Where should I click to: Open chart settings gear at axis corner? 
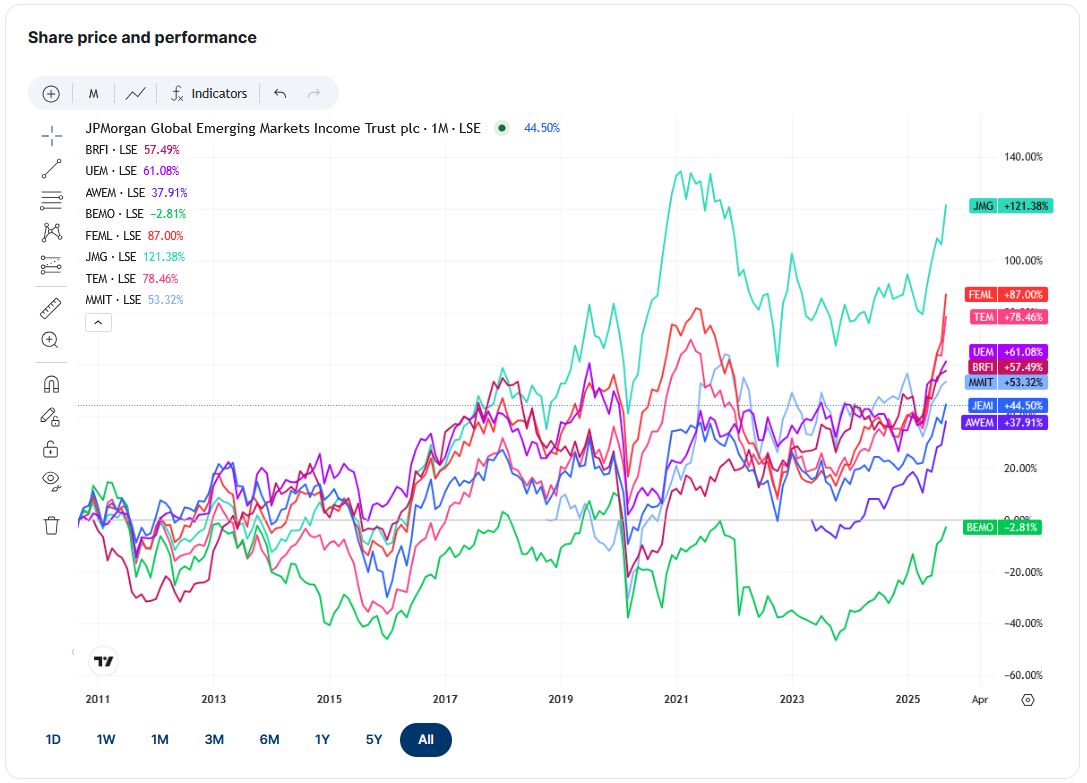pyautogui.click(x=1028, y=700)
